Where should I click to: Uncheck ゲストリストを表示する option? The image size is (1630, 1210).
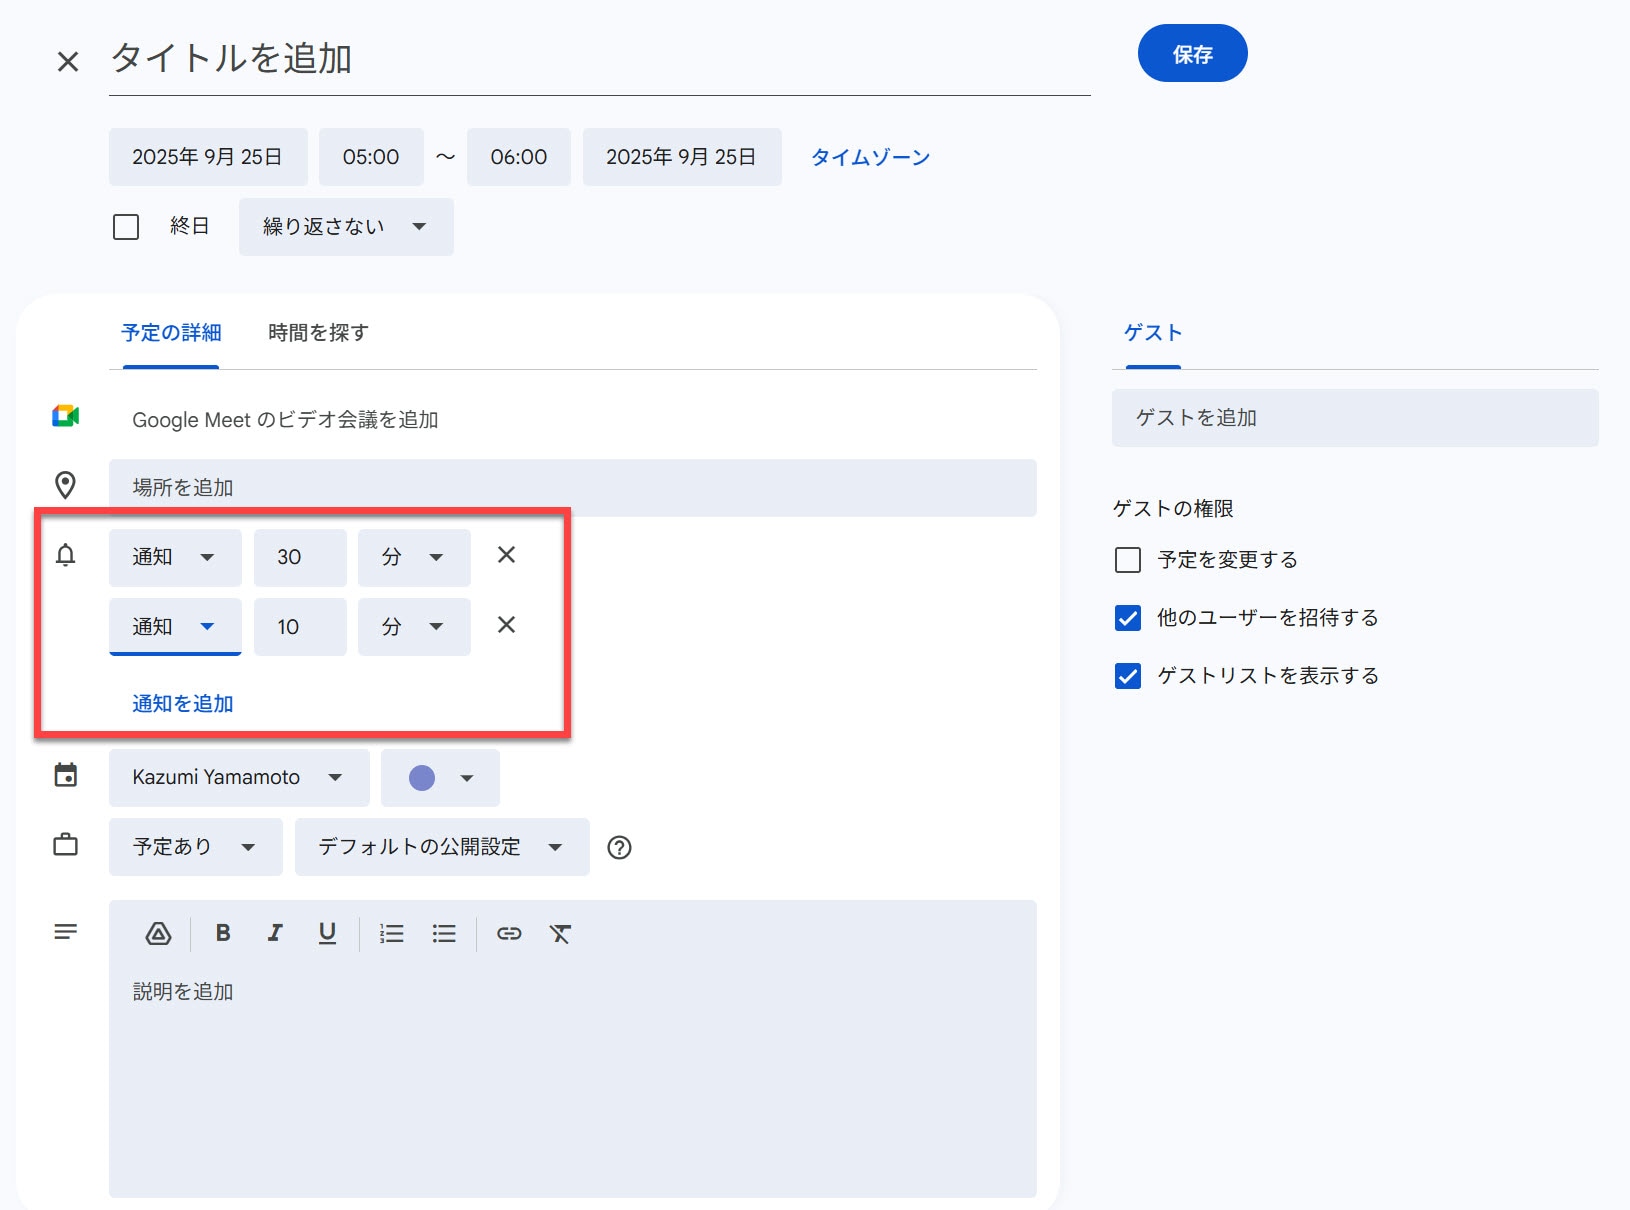click(x=1128, y=676)
